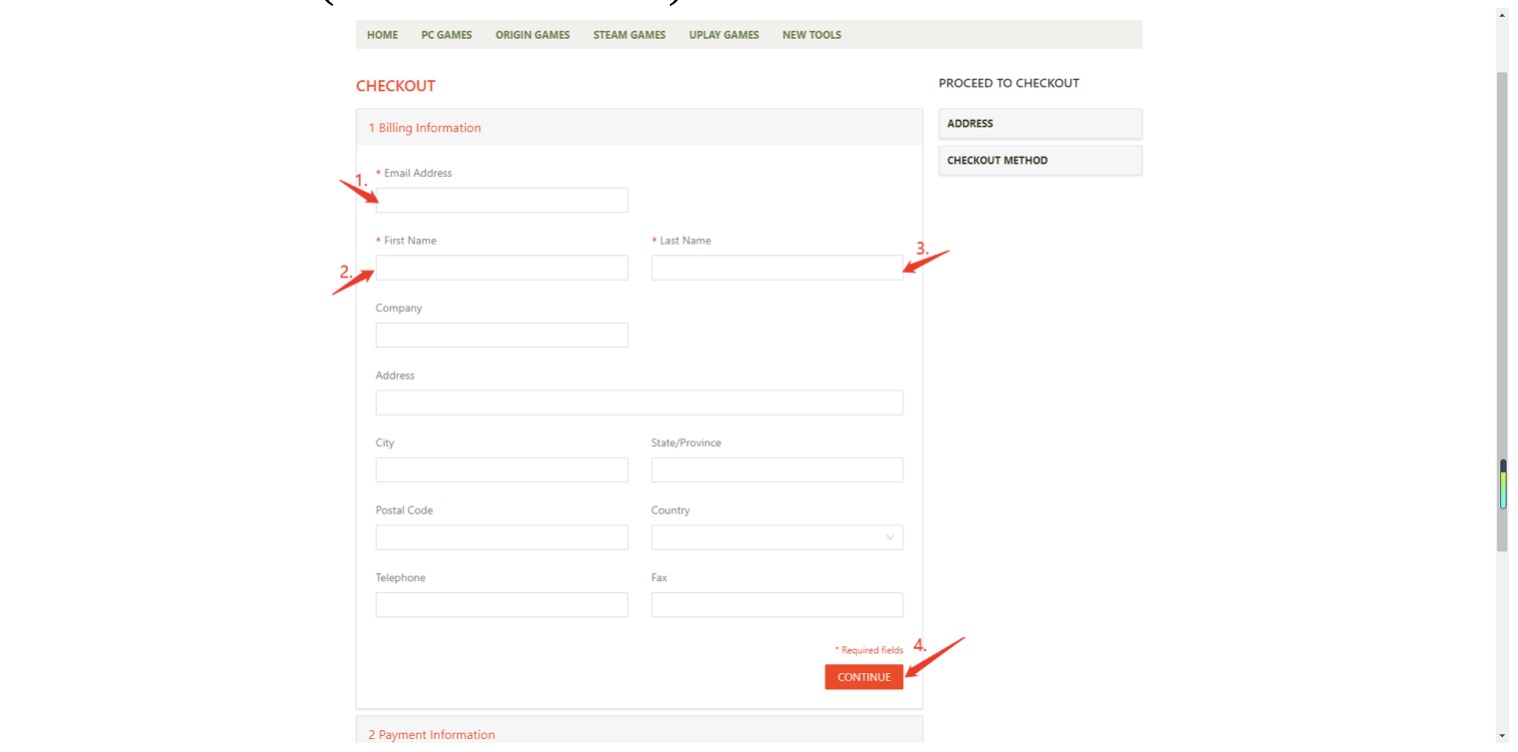This screenshot has height=752, width=1518.
Task: Focus the City input box
Action: point(501,470)
